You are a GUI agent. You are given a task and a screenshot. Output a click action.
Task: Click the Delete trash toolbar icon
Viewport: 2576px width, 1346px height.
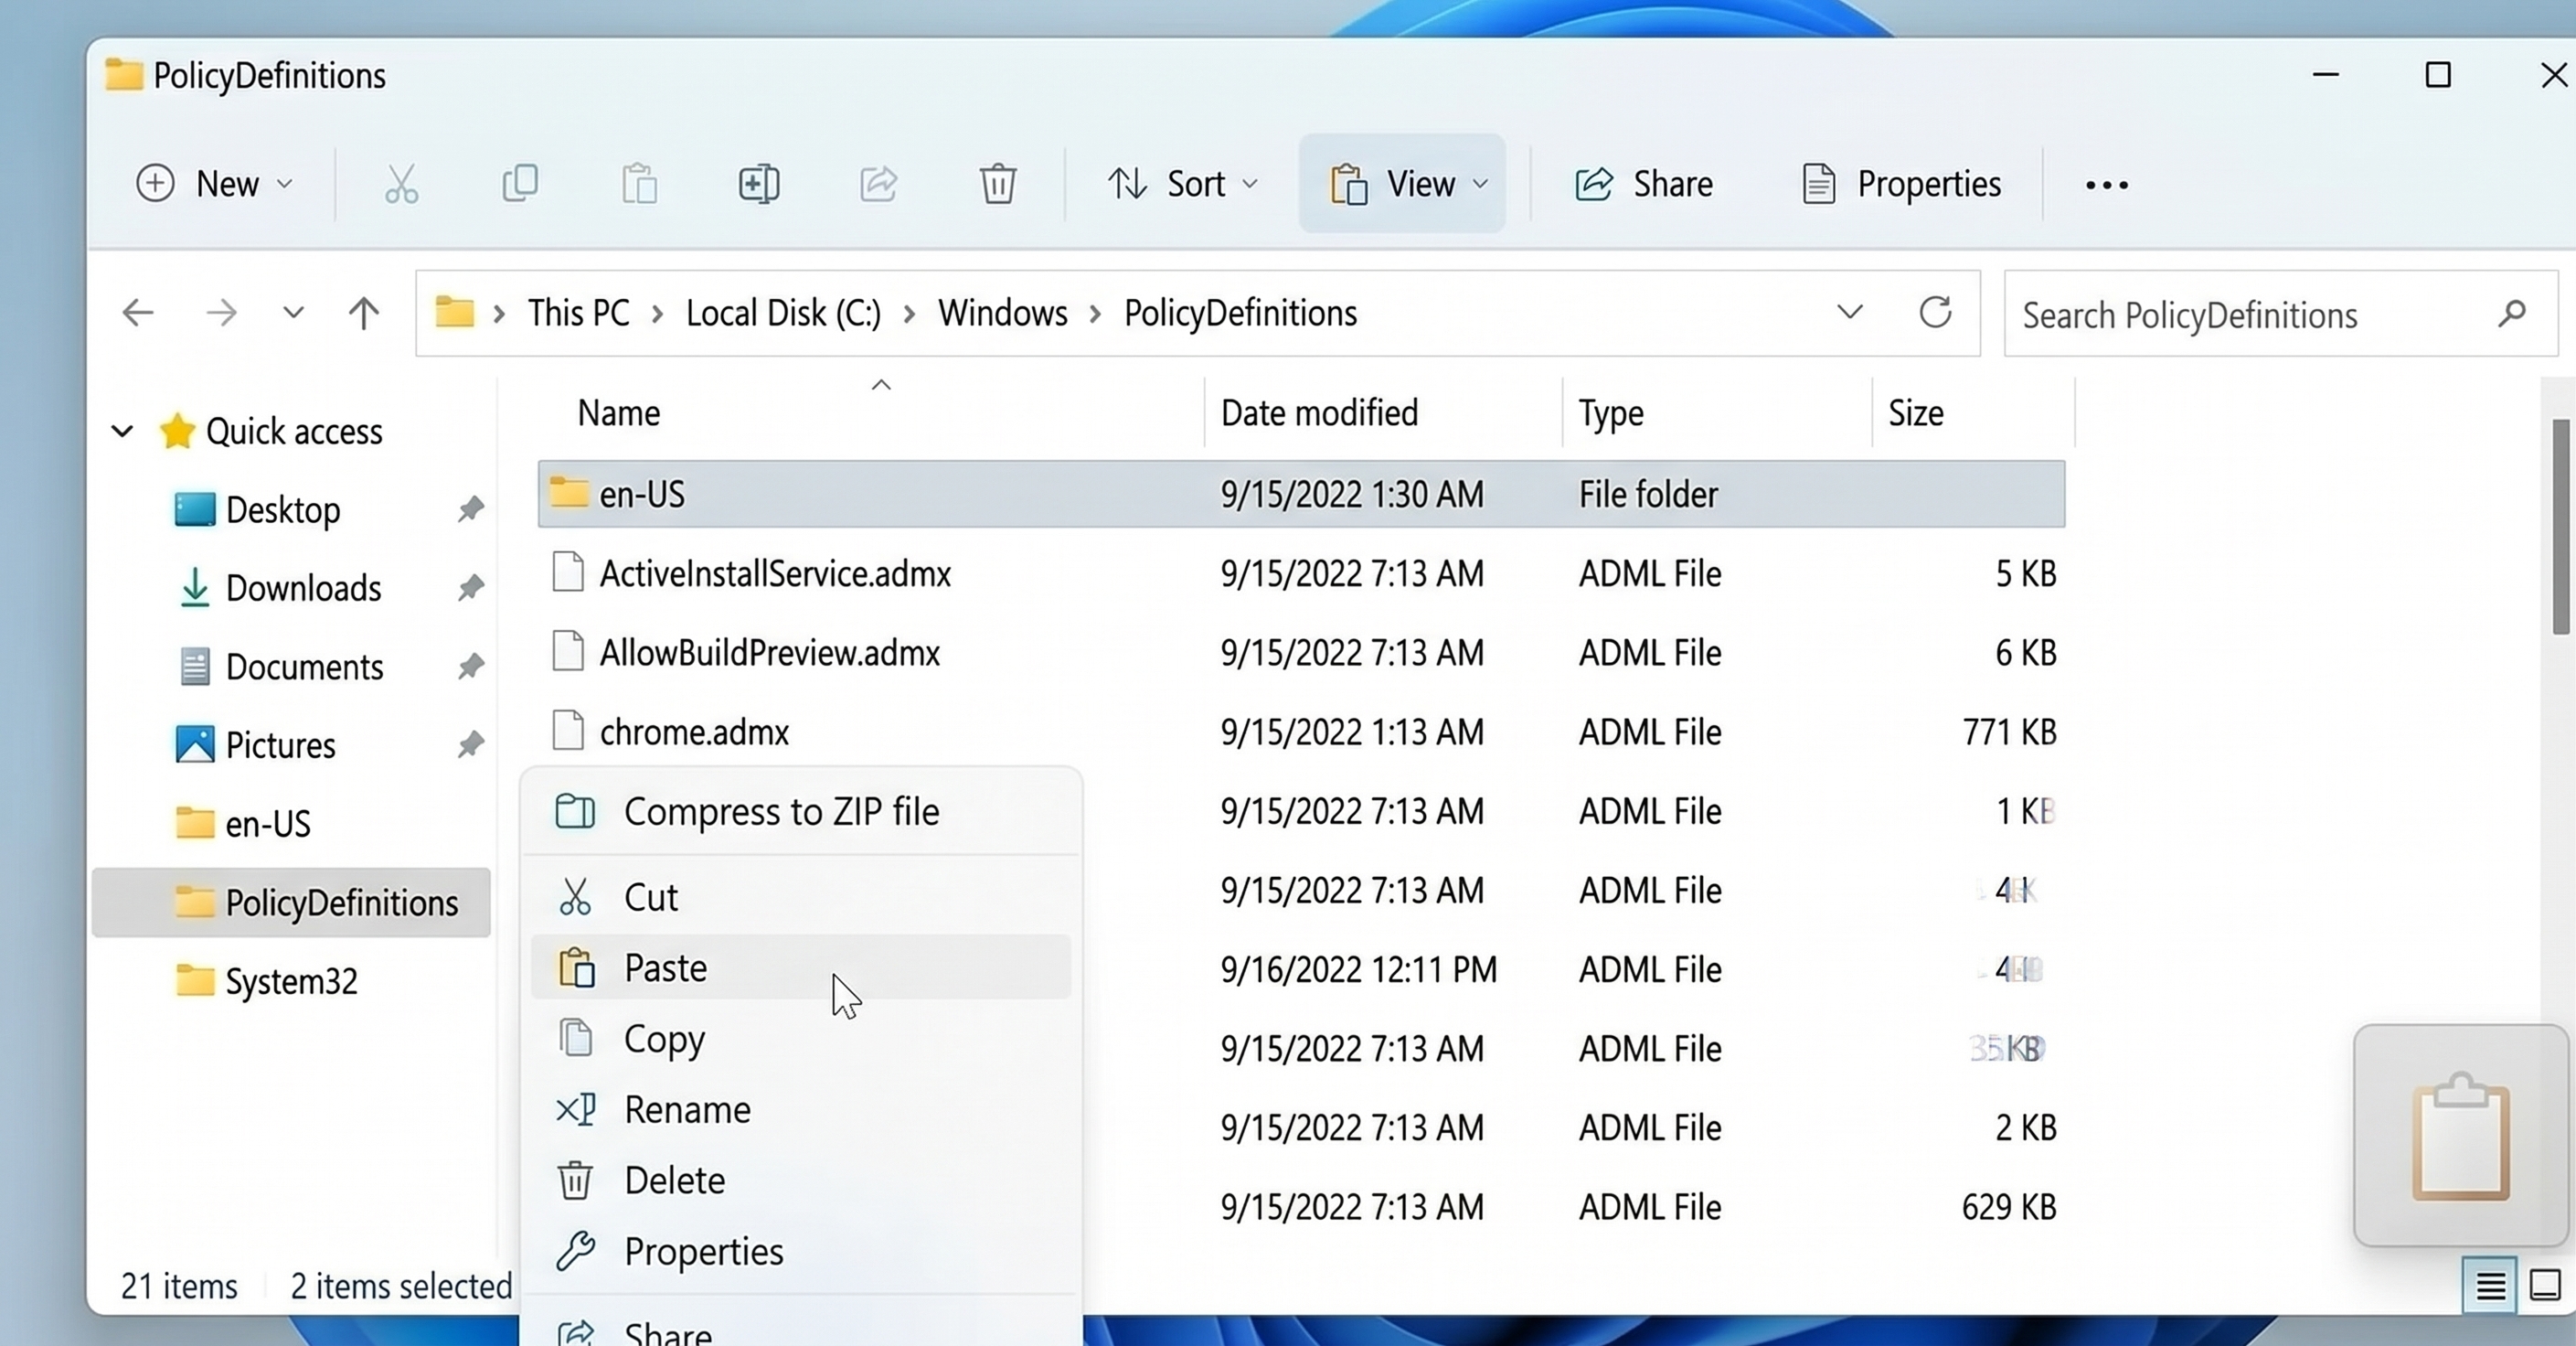click(998, 184)
